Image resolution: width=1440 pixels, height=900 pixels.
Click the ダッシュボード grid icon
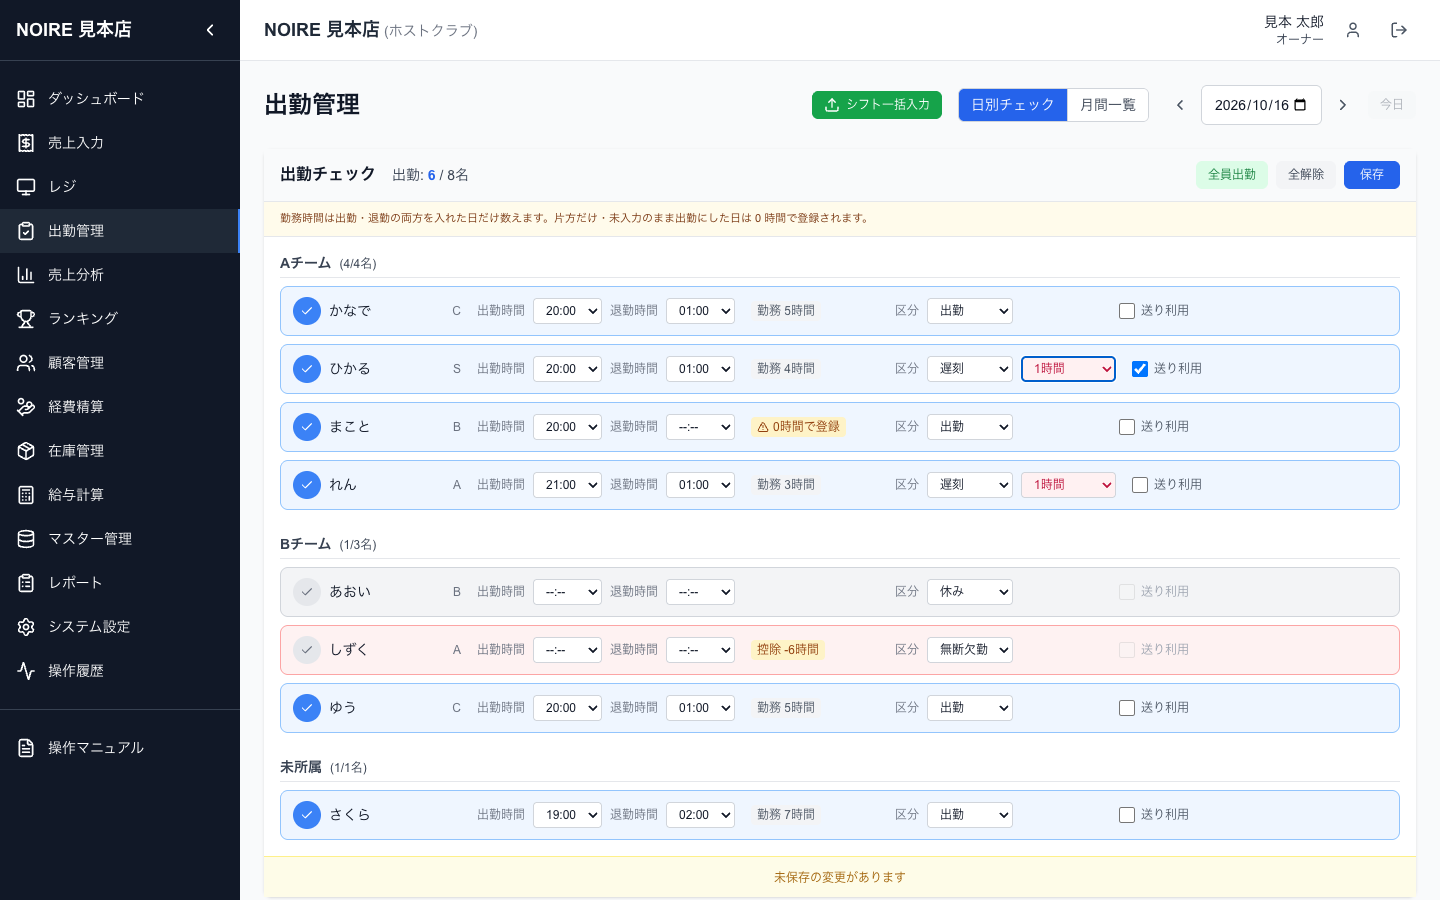pos(26,99)
